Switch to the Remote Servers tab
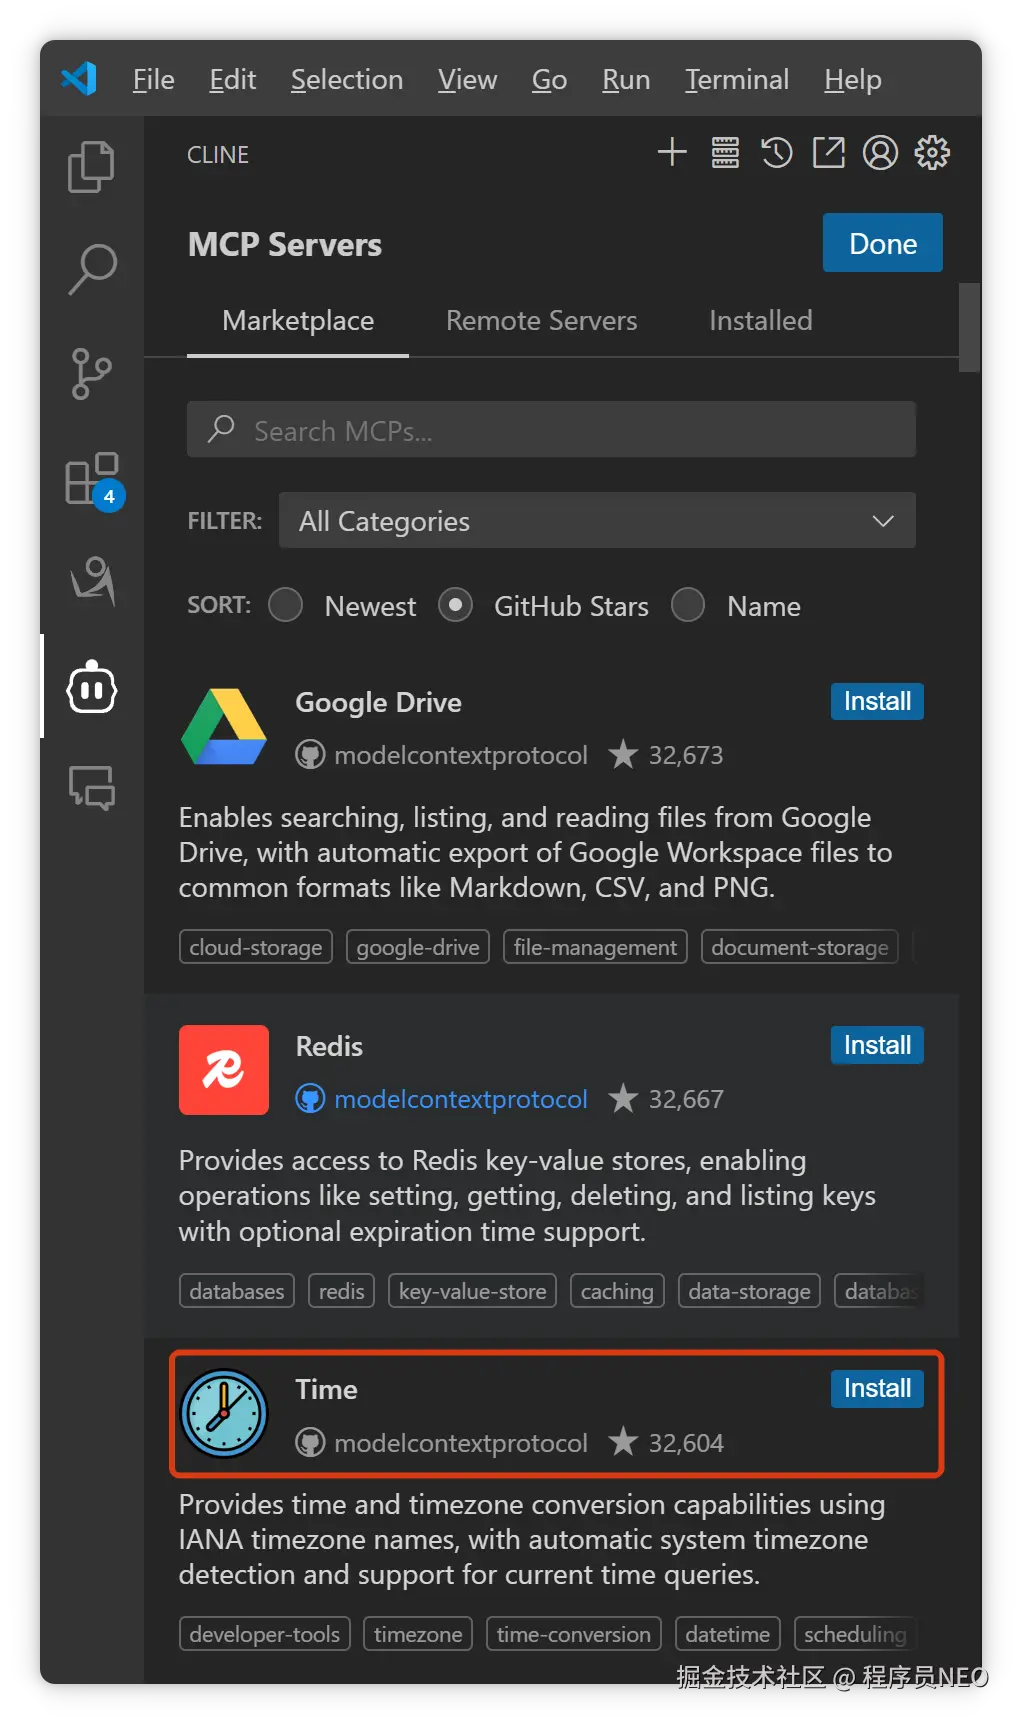This screenshot has width=1022, height=1724. pos(541,321)
